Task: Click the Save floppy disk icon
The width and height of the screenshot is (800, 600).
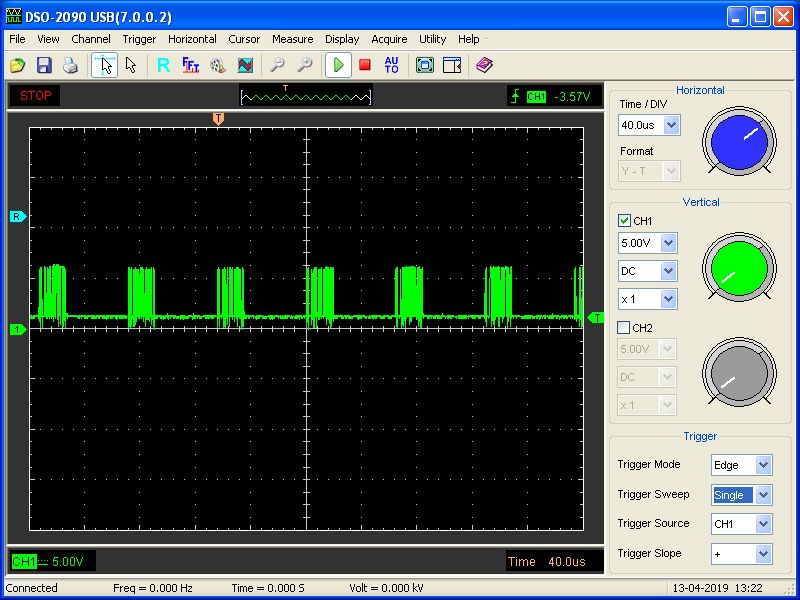Action: pyautogui.click(x=44, y=65)
